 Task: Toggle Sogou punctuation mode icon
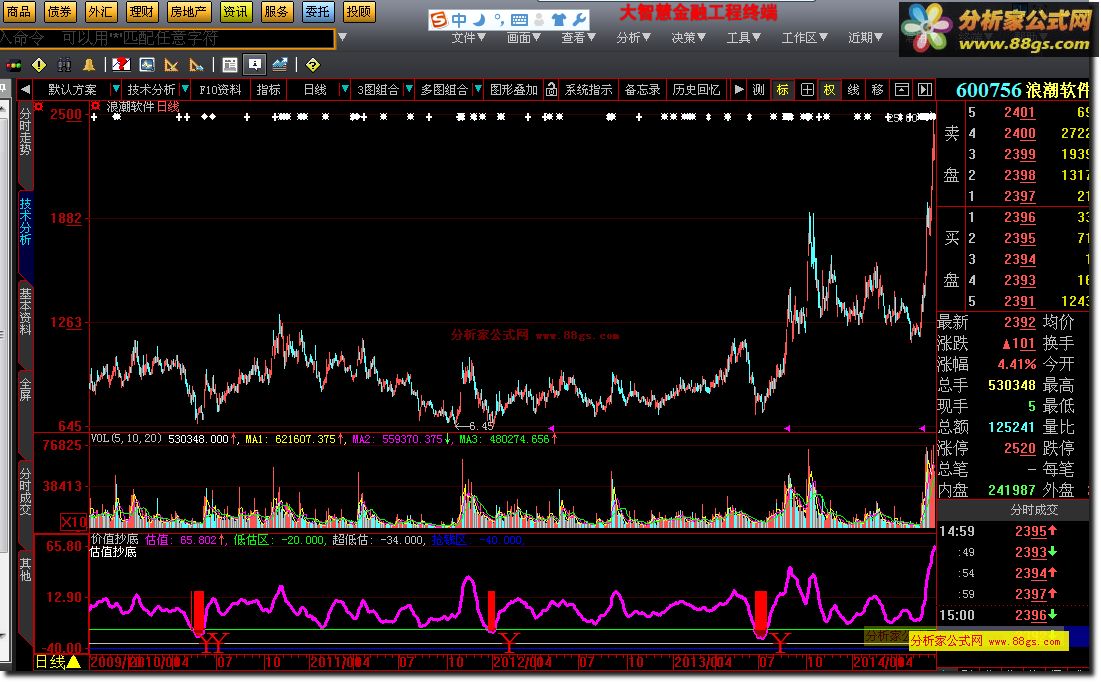tap(499, 20)
